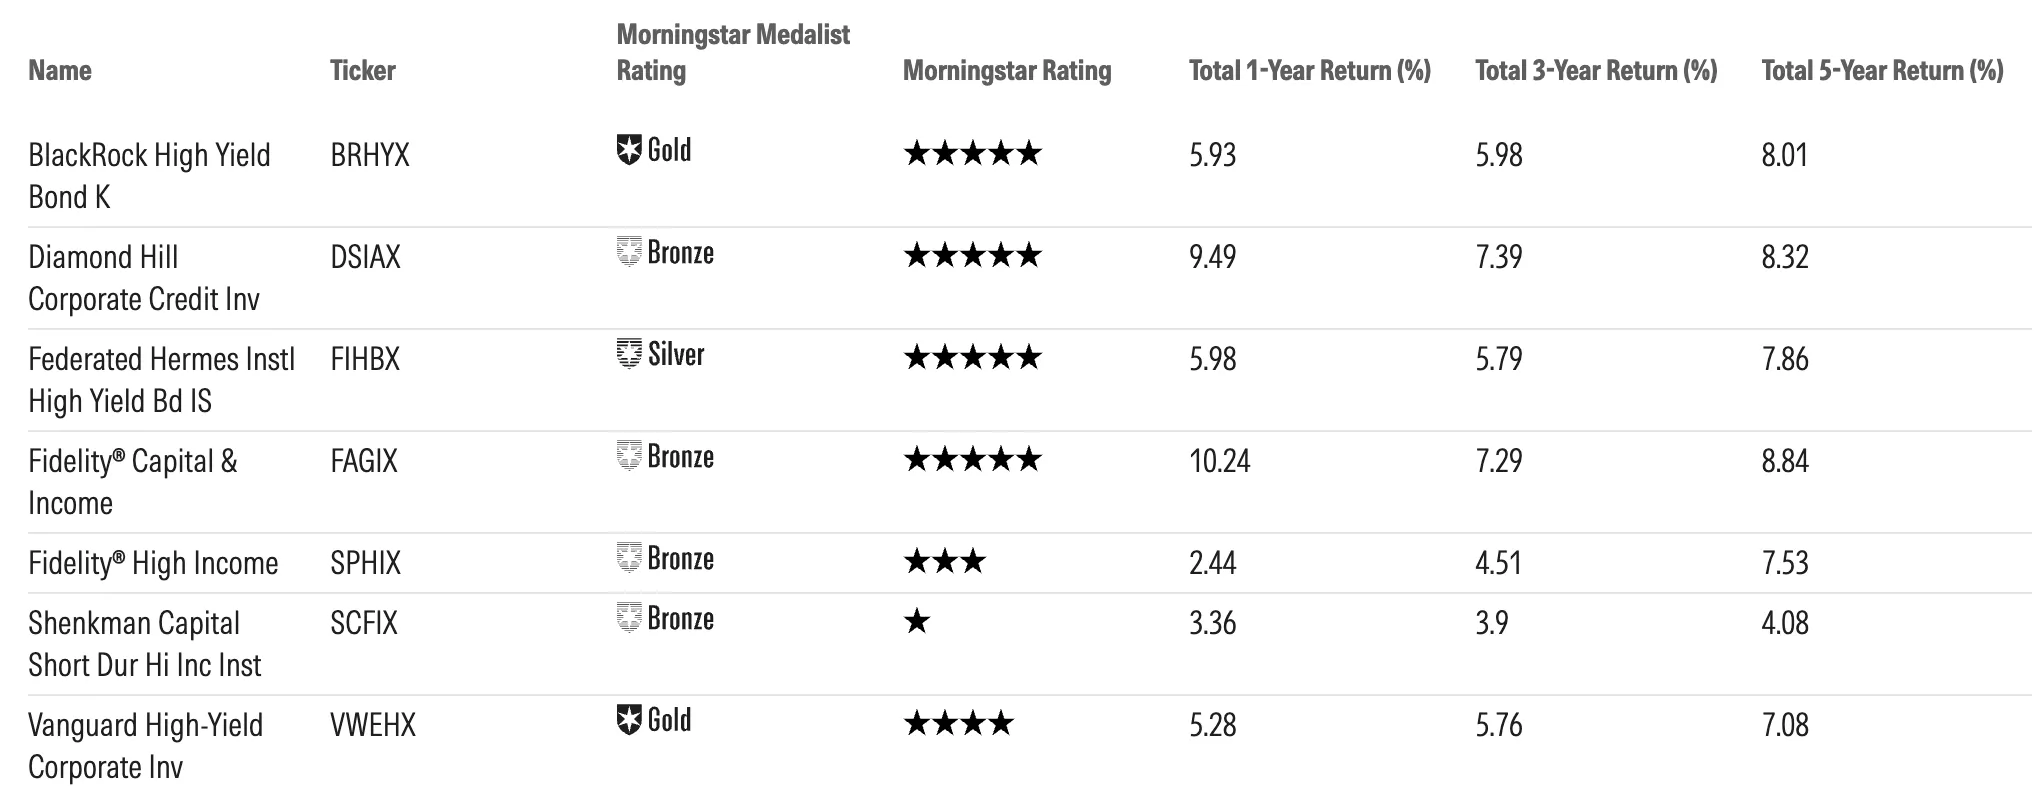Viewport: 2040px width, 786px height.
Task: Open the VWEHX ticker link
Action: (x=373, y=725)
